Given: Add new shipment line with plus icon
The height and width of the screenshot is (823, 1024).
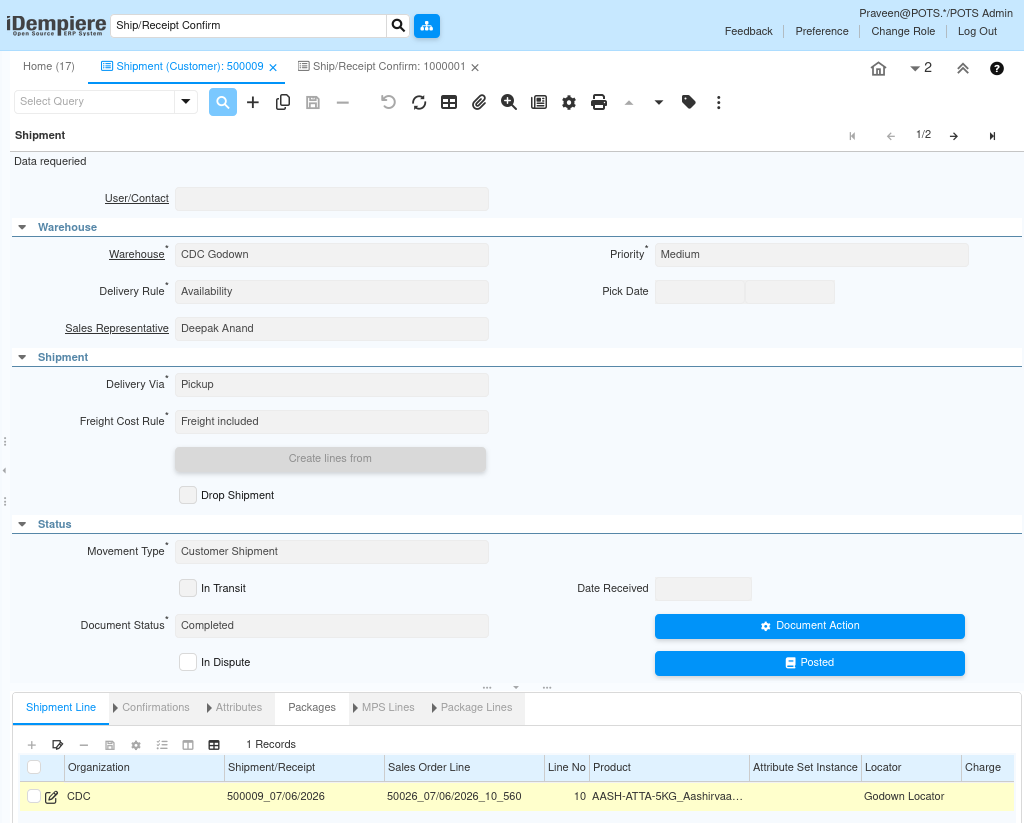Looking at the screenshot, I should pos(31,745).
